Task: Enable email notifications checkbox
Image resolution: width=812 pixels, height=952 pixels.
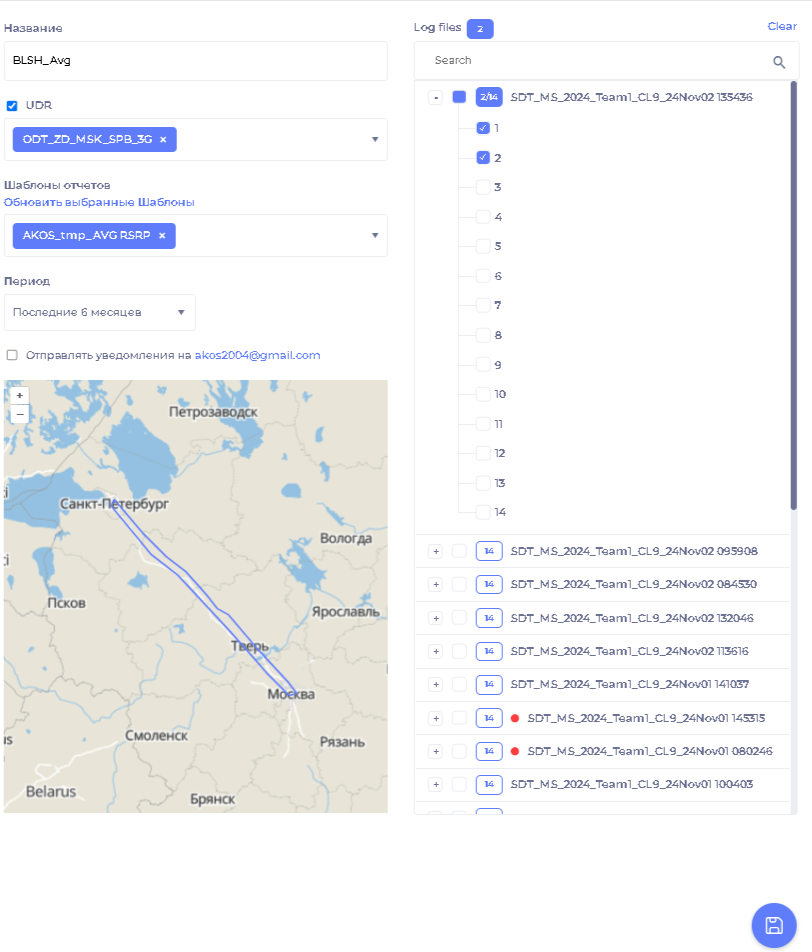Action: click(x=12, y=355)
